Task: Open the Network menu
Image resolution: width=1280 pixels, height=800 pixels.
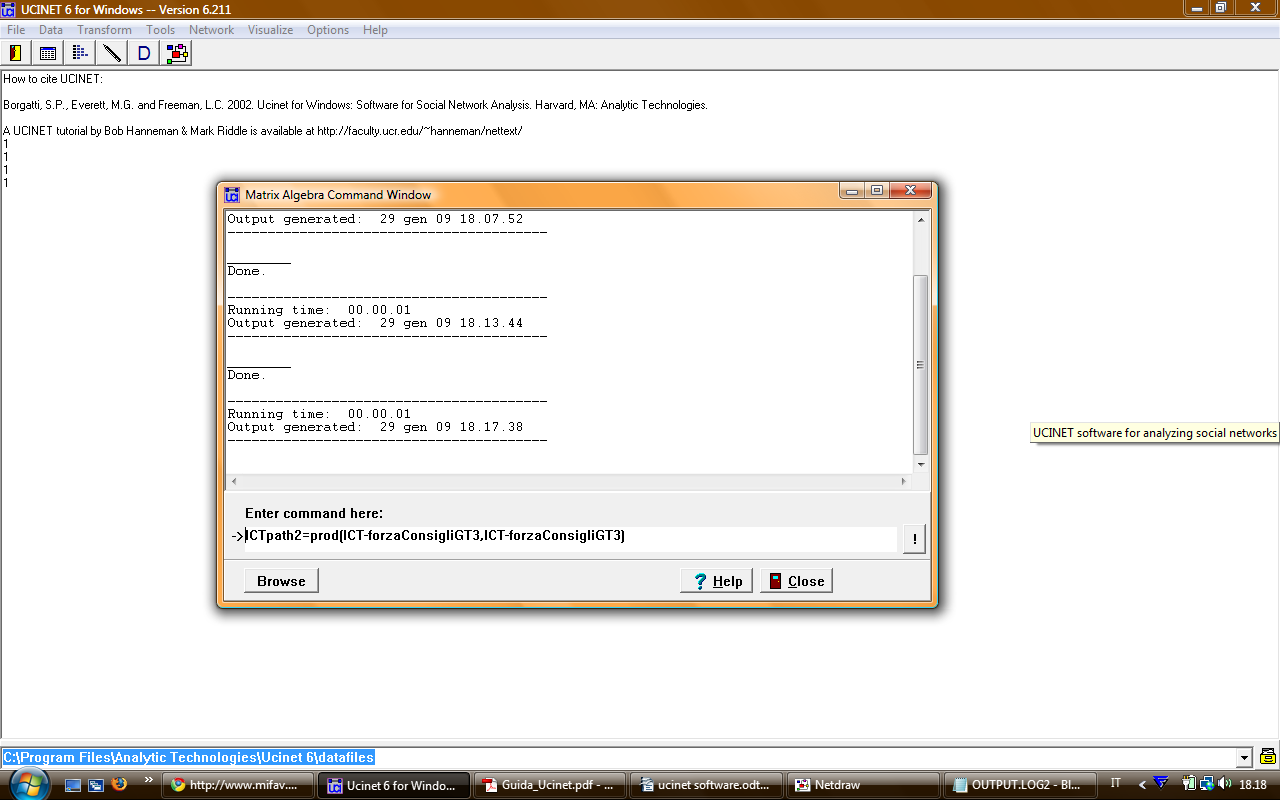Action: pyautogui.click(x=211, y=30)
